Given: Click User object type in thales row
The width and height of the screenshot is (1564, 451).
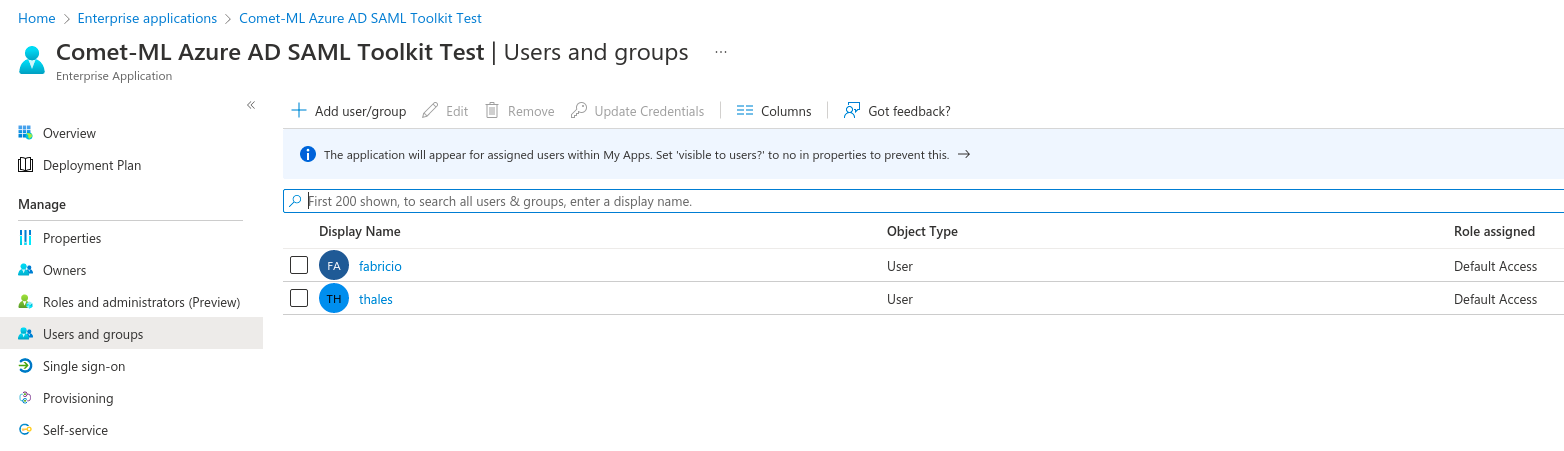Looking at the screenshot, I should (900, 299).
